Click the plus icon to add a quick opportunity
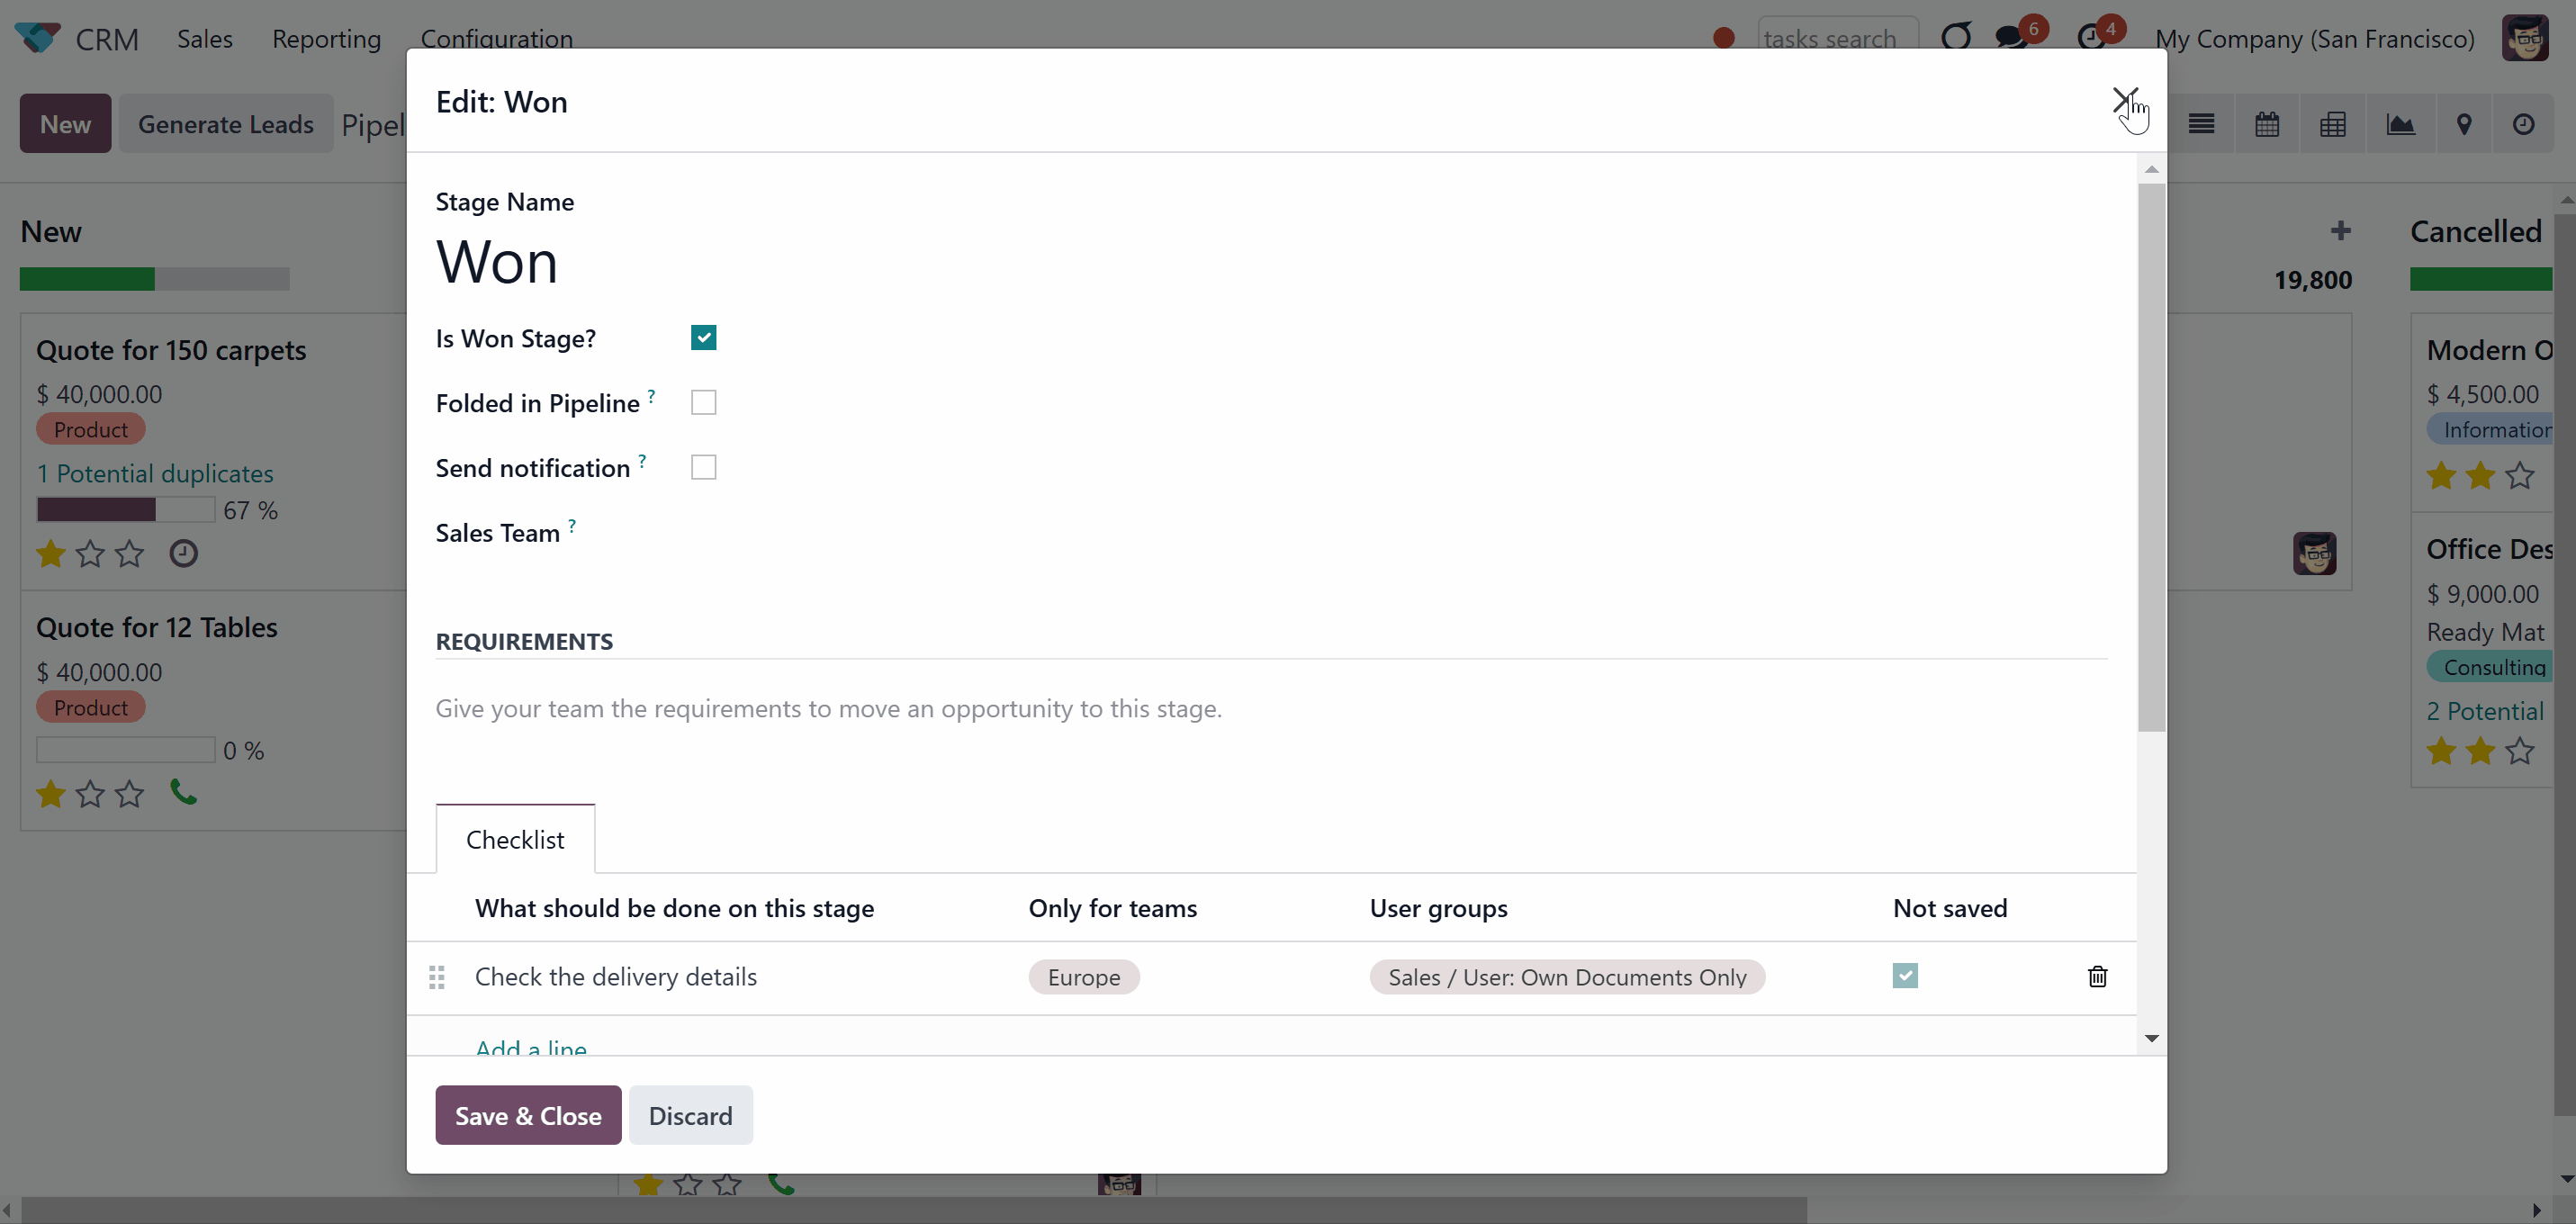This screenshot has width=2576, height=1224. tap(2340, 231)
